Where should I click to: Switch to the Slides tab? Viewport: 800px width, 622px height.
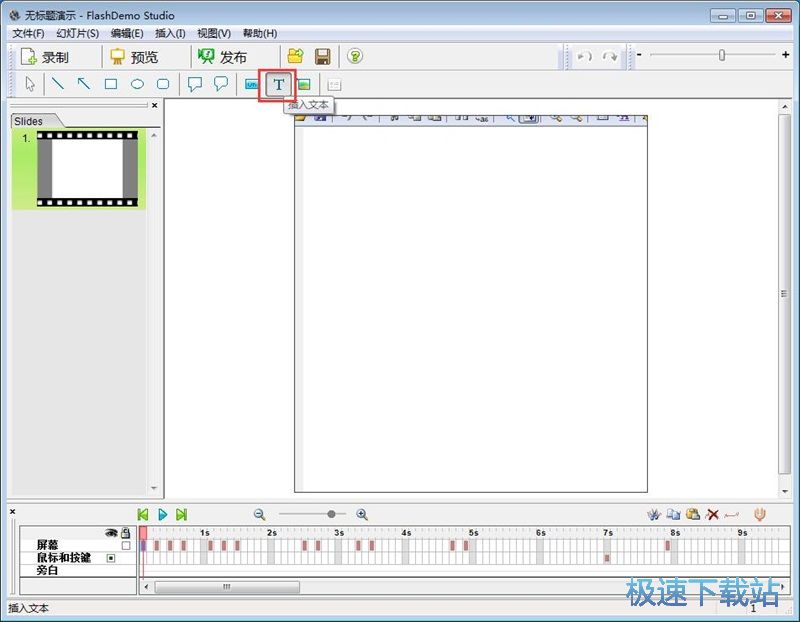(28, 121)
